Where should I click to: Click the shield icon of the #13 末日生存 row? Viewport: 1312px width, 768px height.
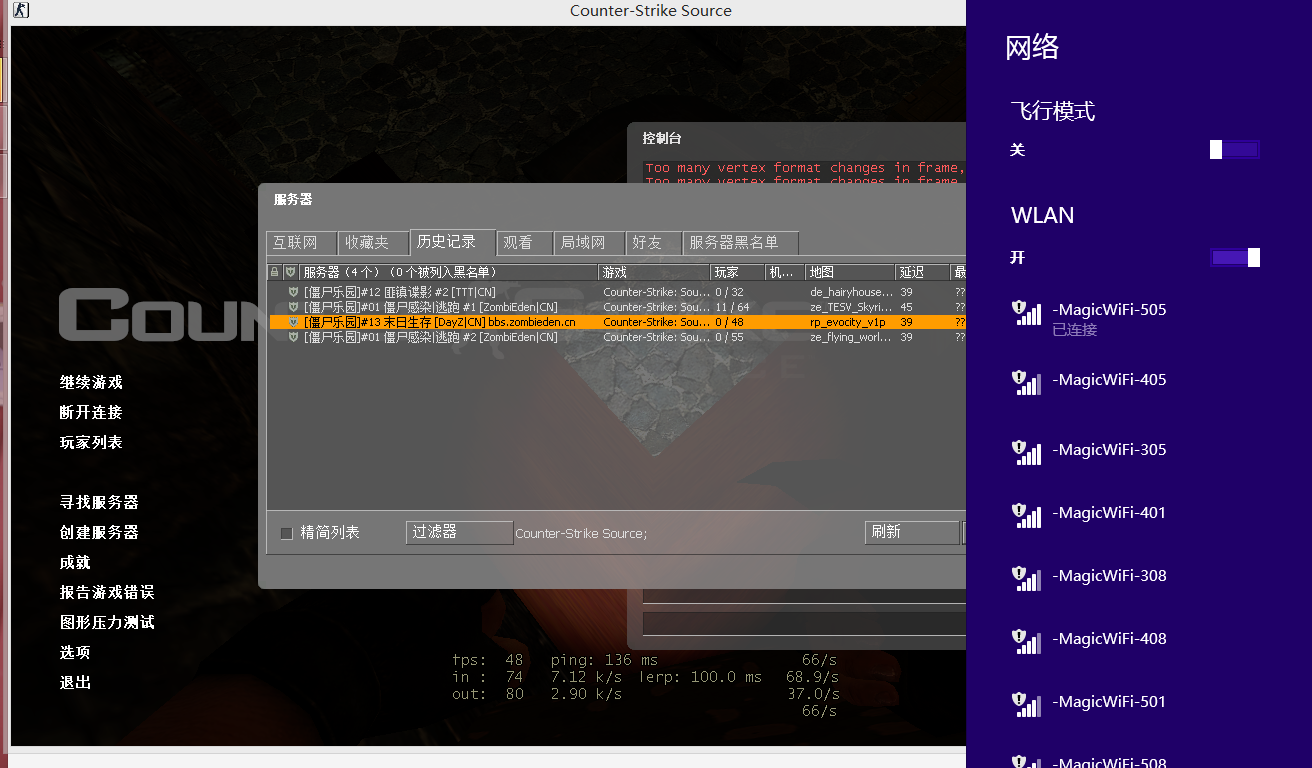[293, 322]
